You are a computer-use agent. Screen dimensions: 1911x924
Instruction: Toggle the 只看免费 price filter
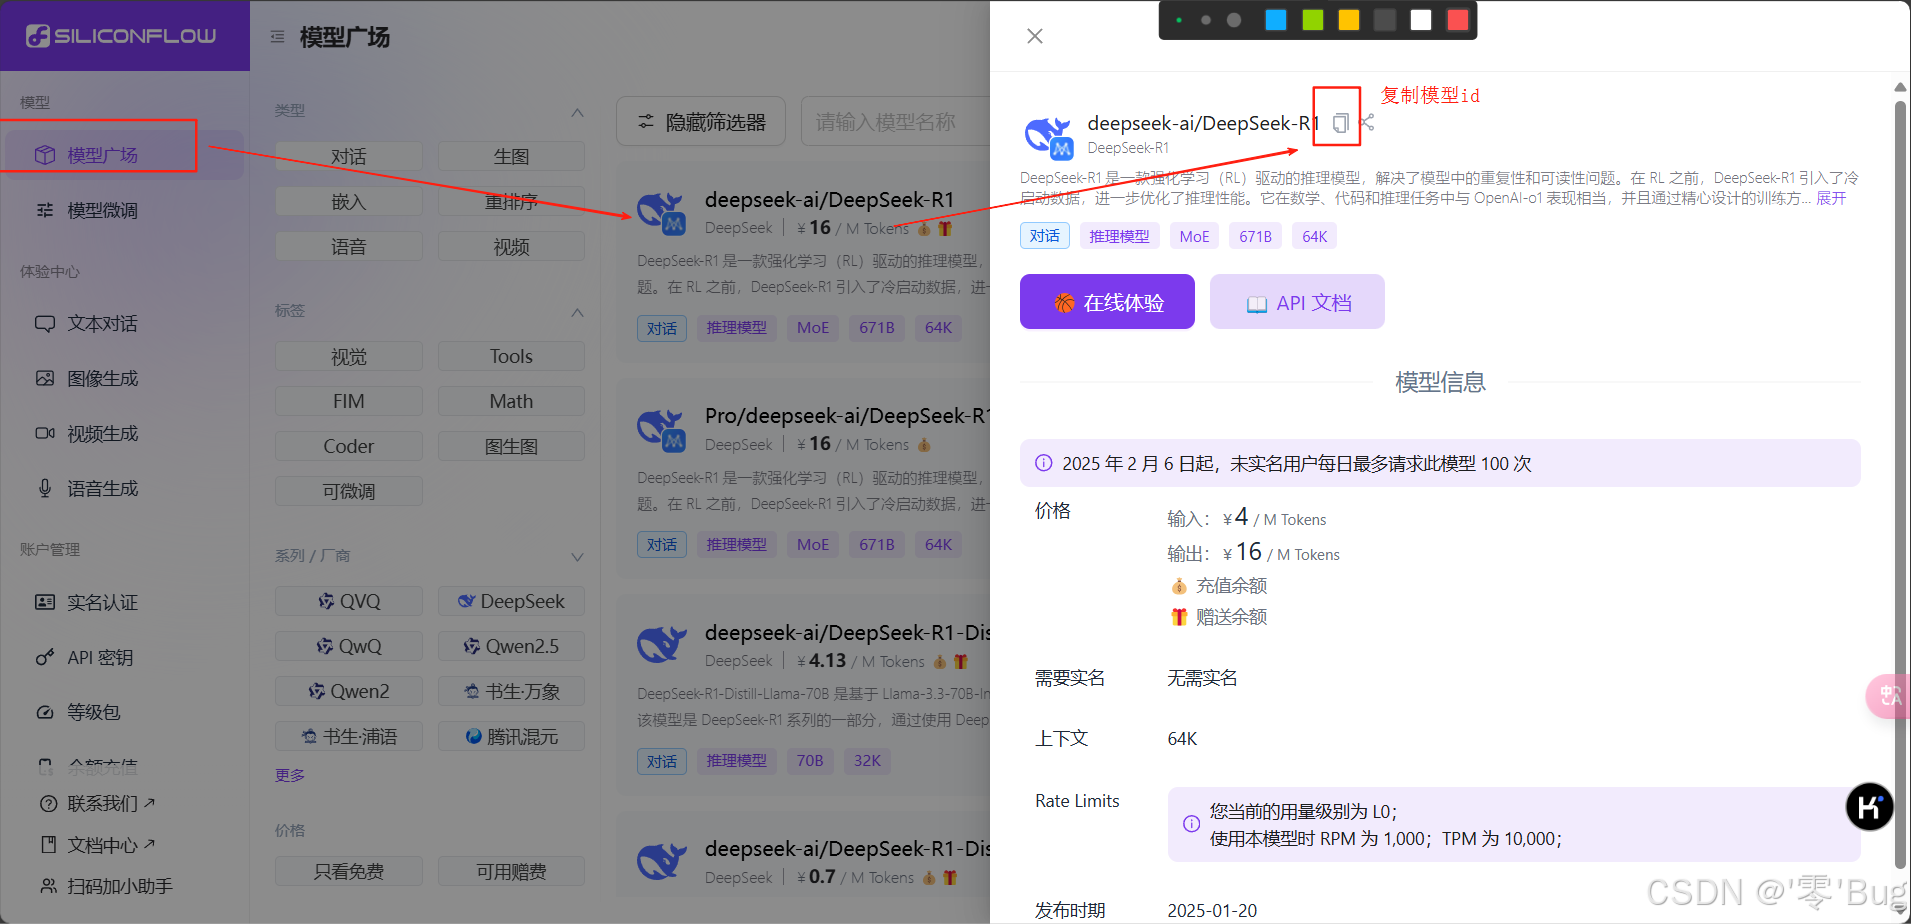pos(348,872)
